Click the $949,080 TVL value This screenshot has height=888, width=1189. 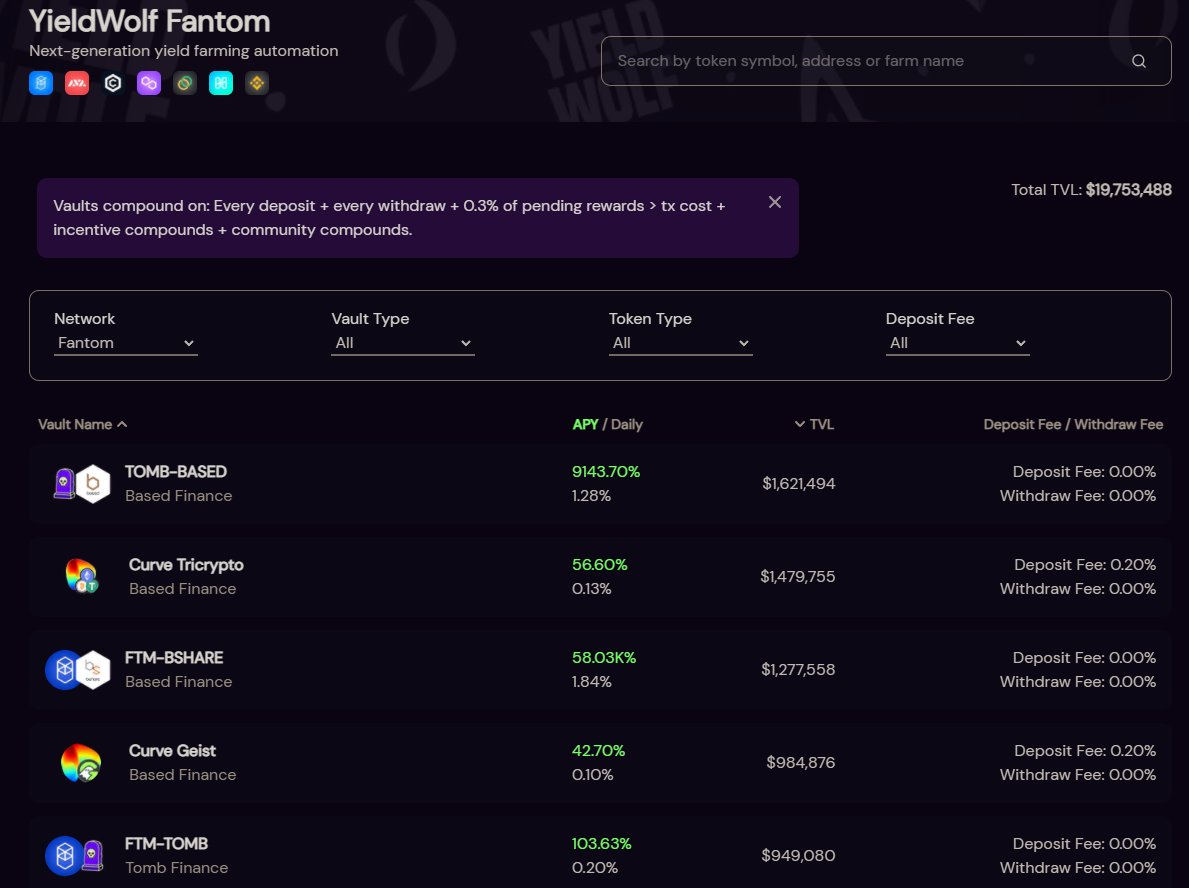(798, 855)
